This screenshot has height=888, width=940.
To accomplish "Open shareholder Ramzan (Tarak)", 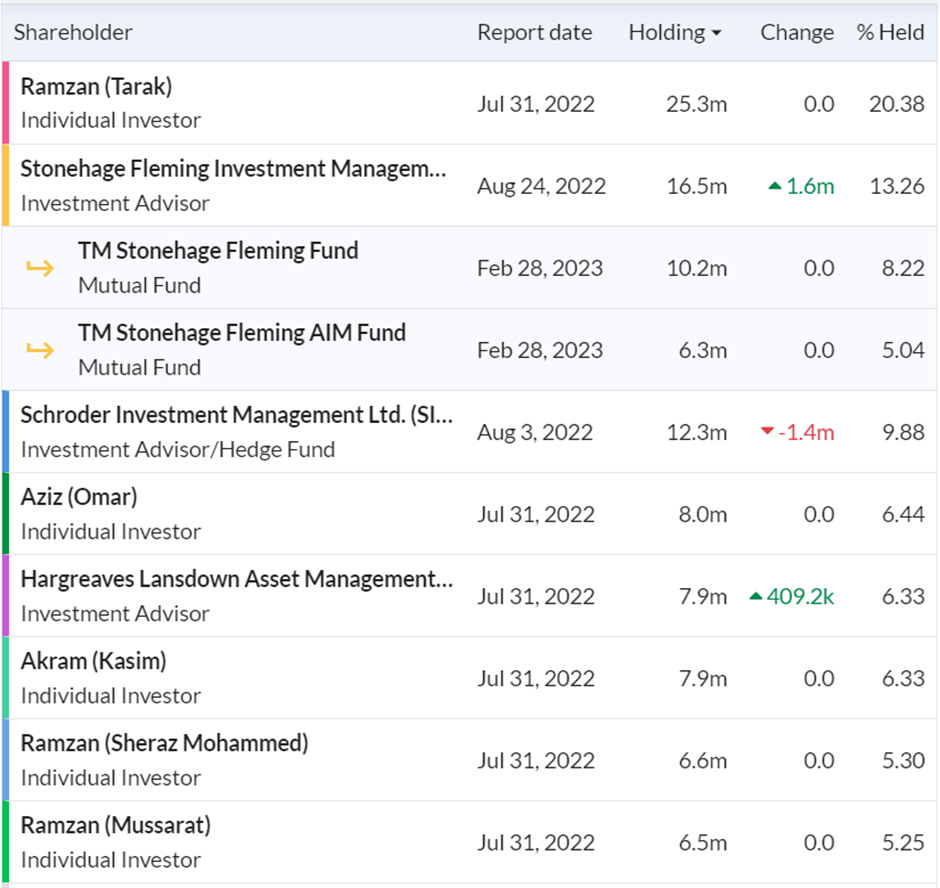I will point(96,87).
